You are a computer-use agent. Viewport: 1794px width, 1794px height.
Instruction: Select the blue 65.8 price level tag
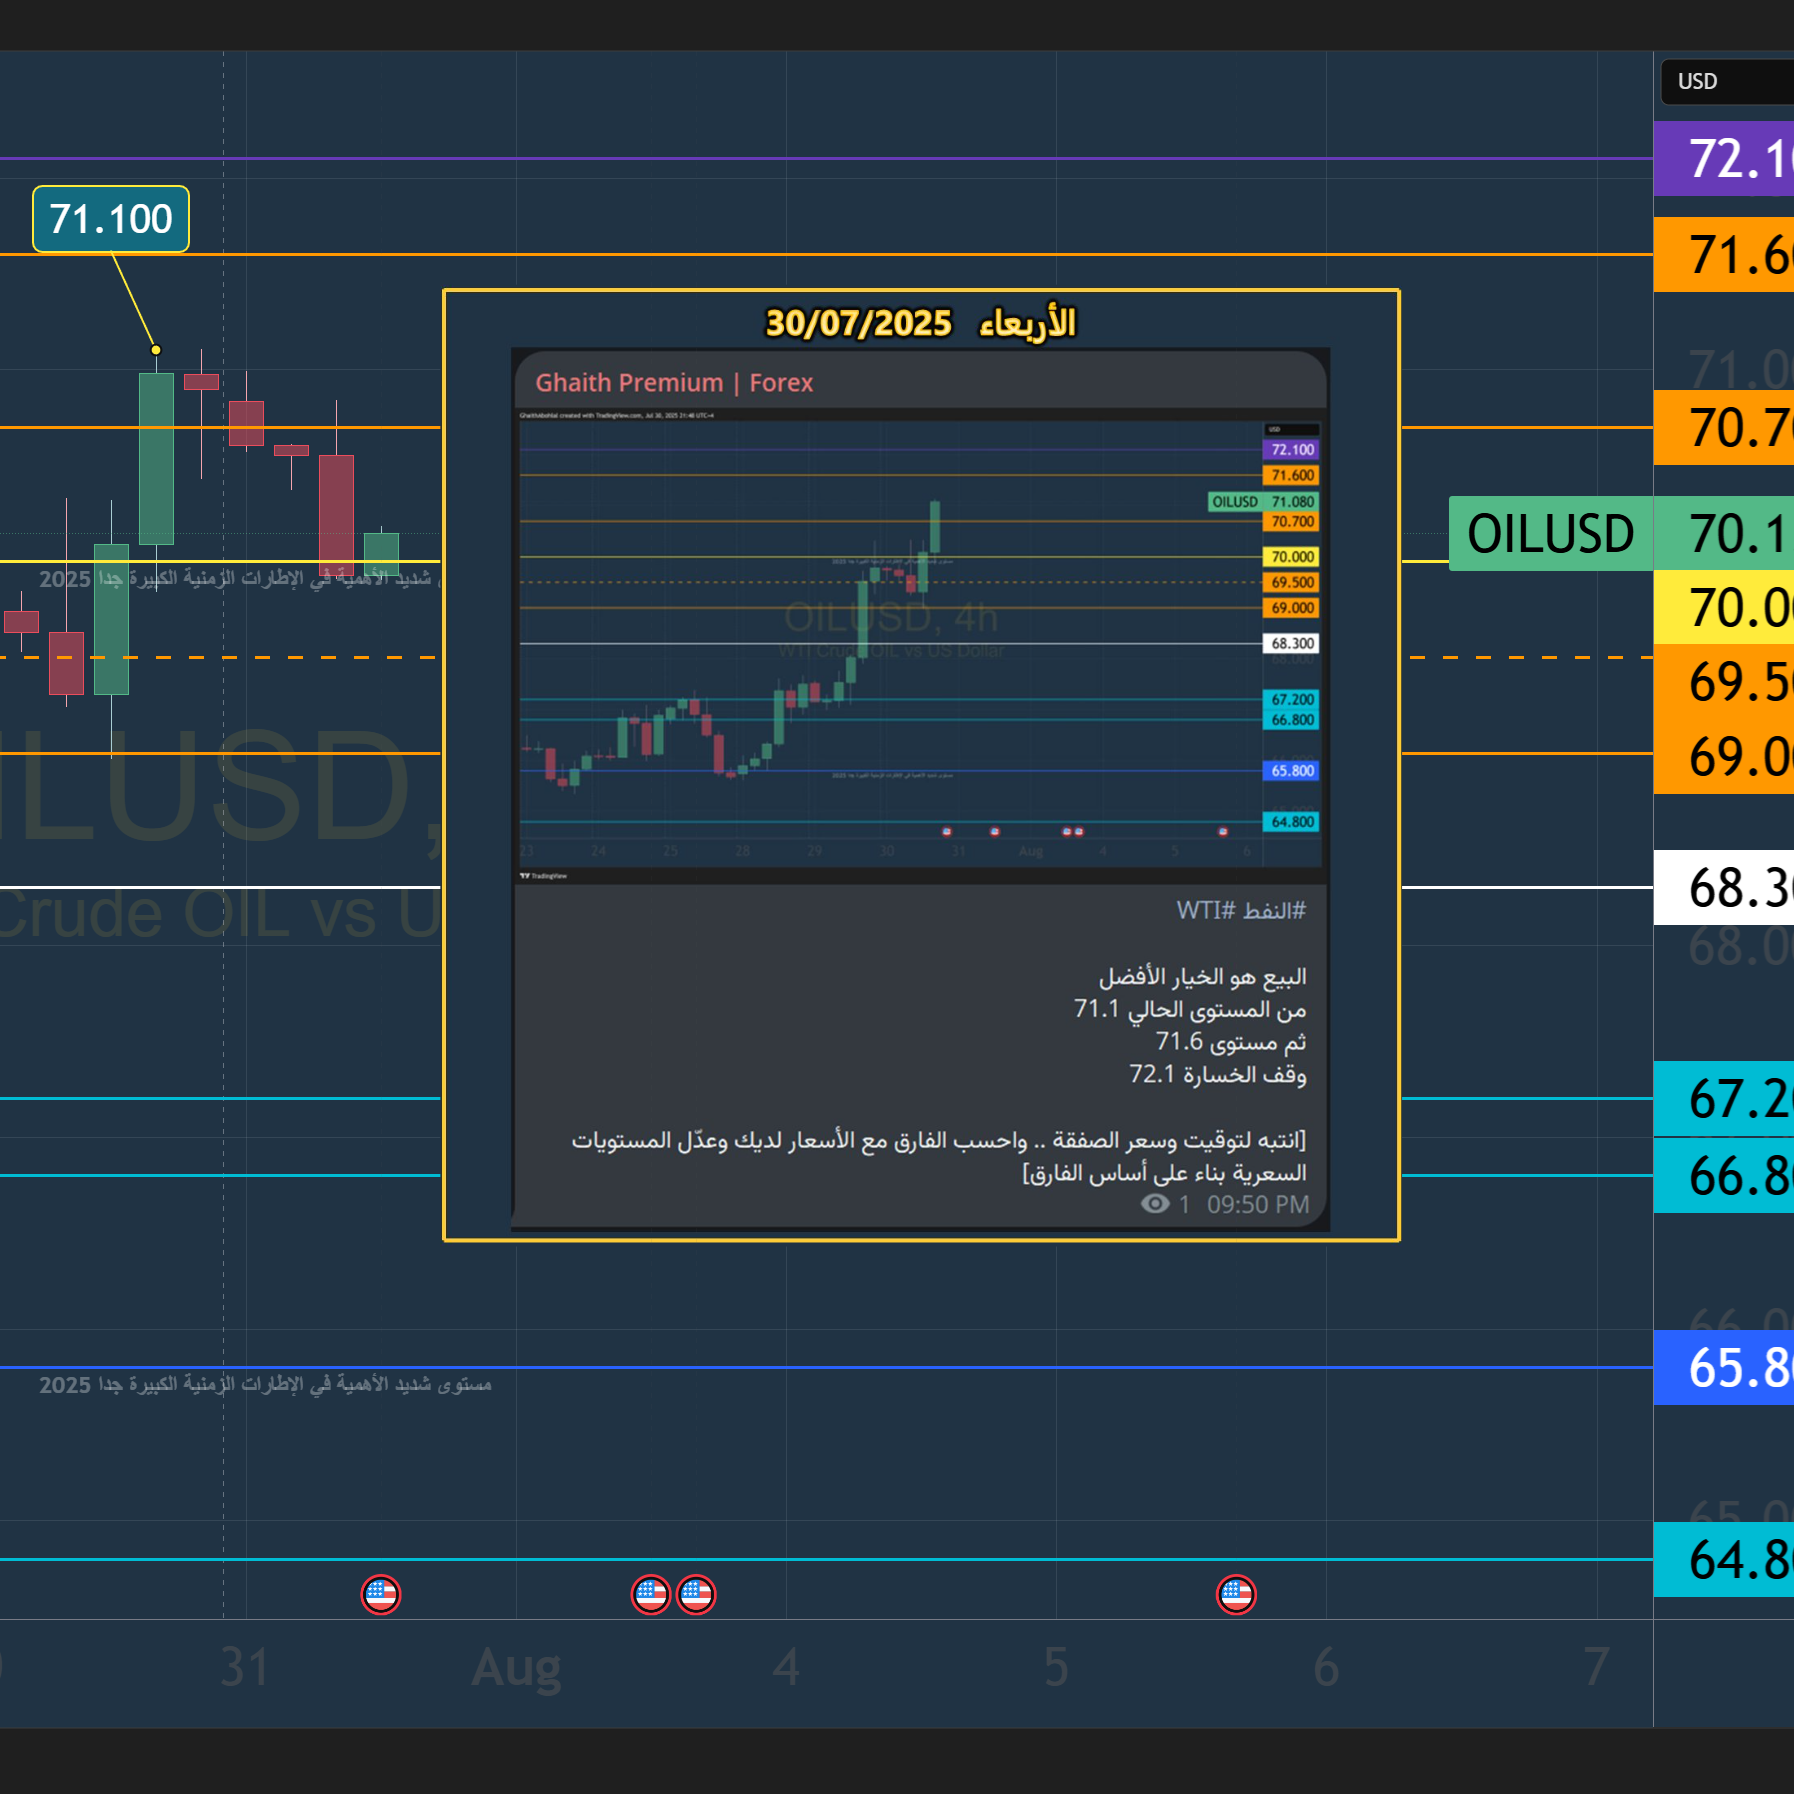click(x=1724, y=1368)
